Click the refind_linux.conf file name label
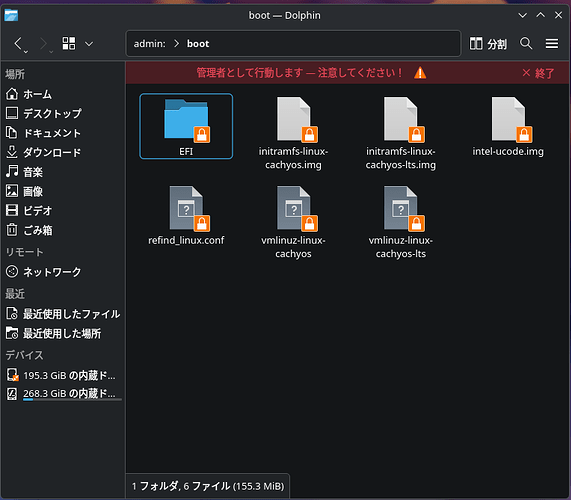571x500 pixels. coord(186,240)
